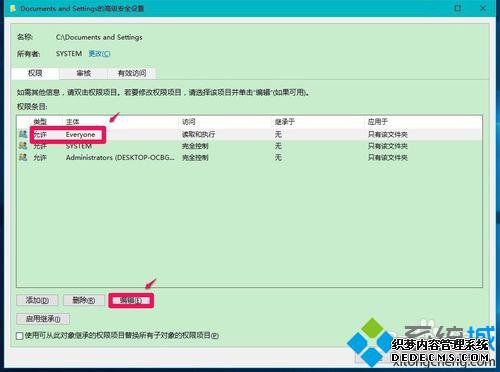Screen dimensions: 500x372
Task: Select the SYSTEM permission entry
Action: pos(249,146)
